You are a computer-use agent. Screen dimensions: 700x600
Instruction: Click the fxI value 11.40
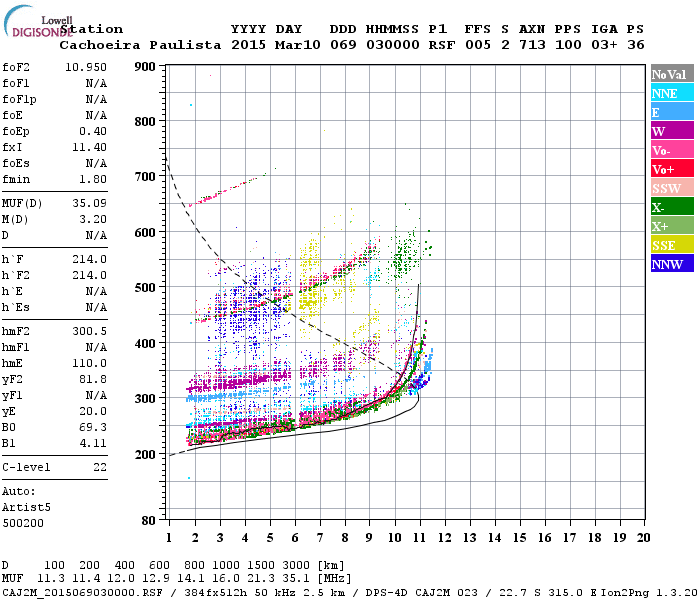89,147
